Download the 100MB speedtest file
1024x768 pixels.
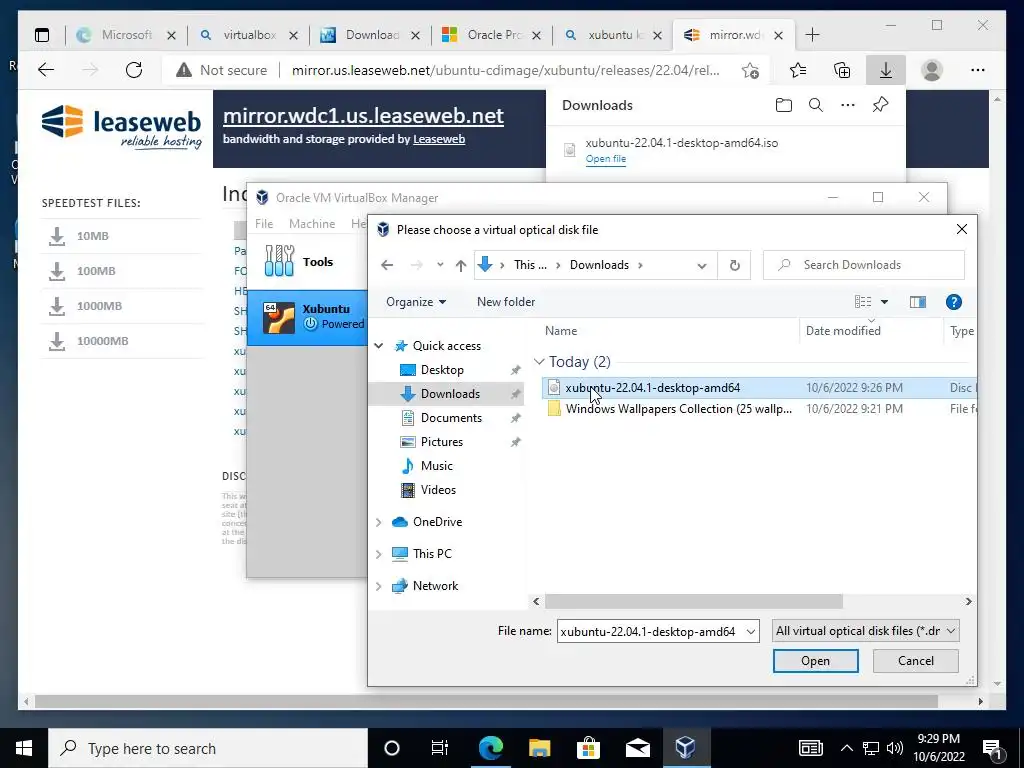pos(95,271)
